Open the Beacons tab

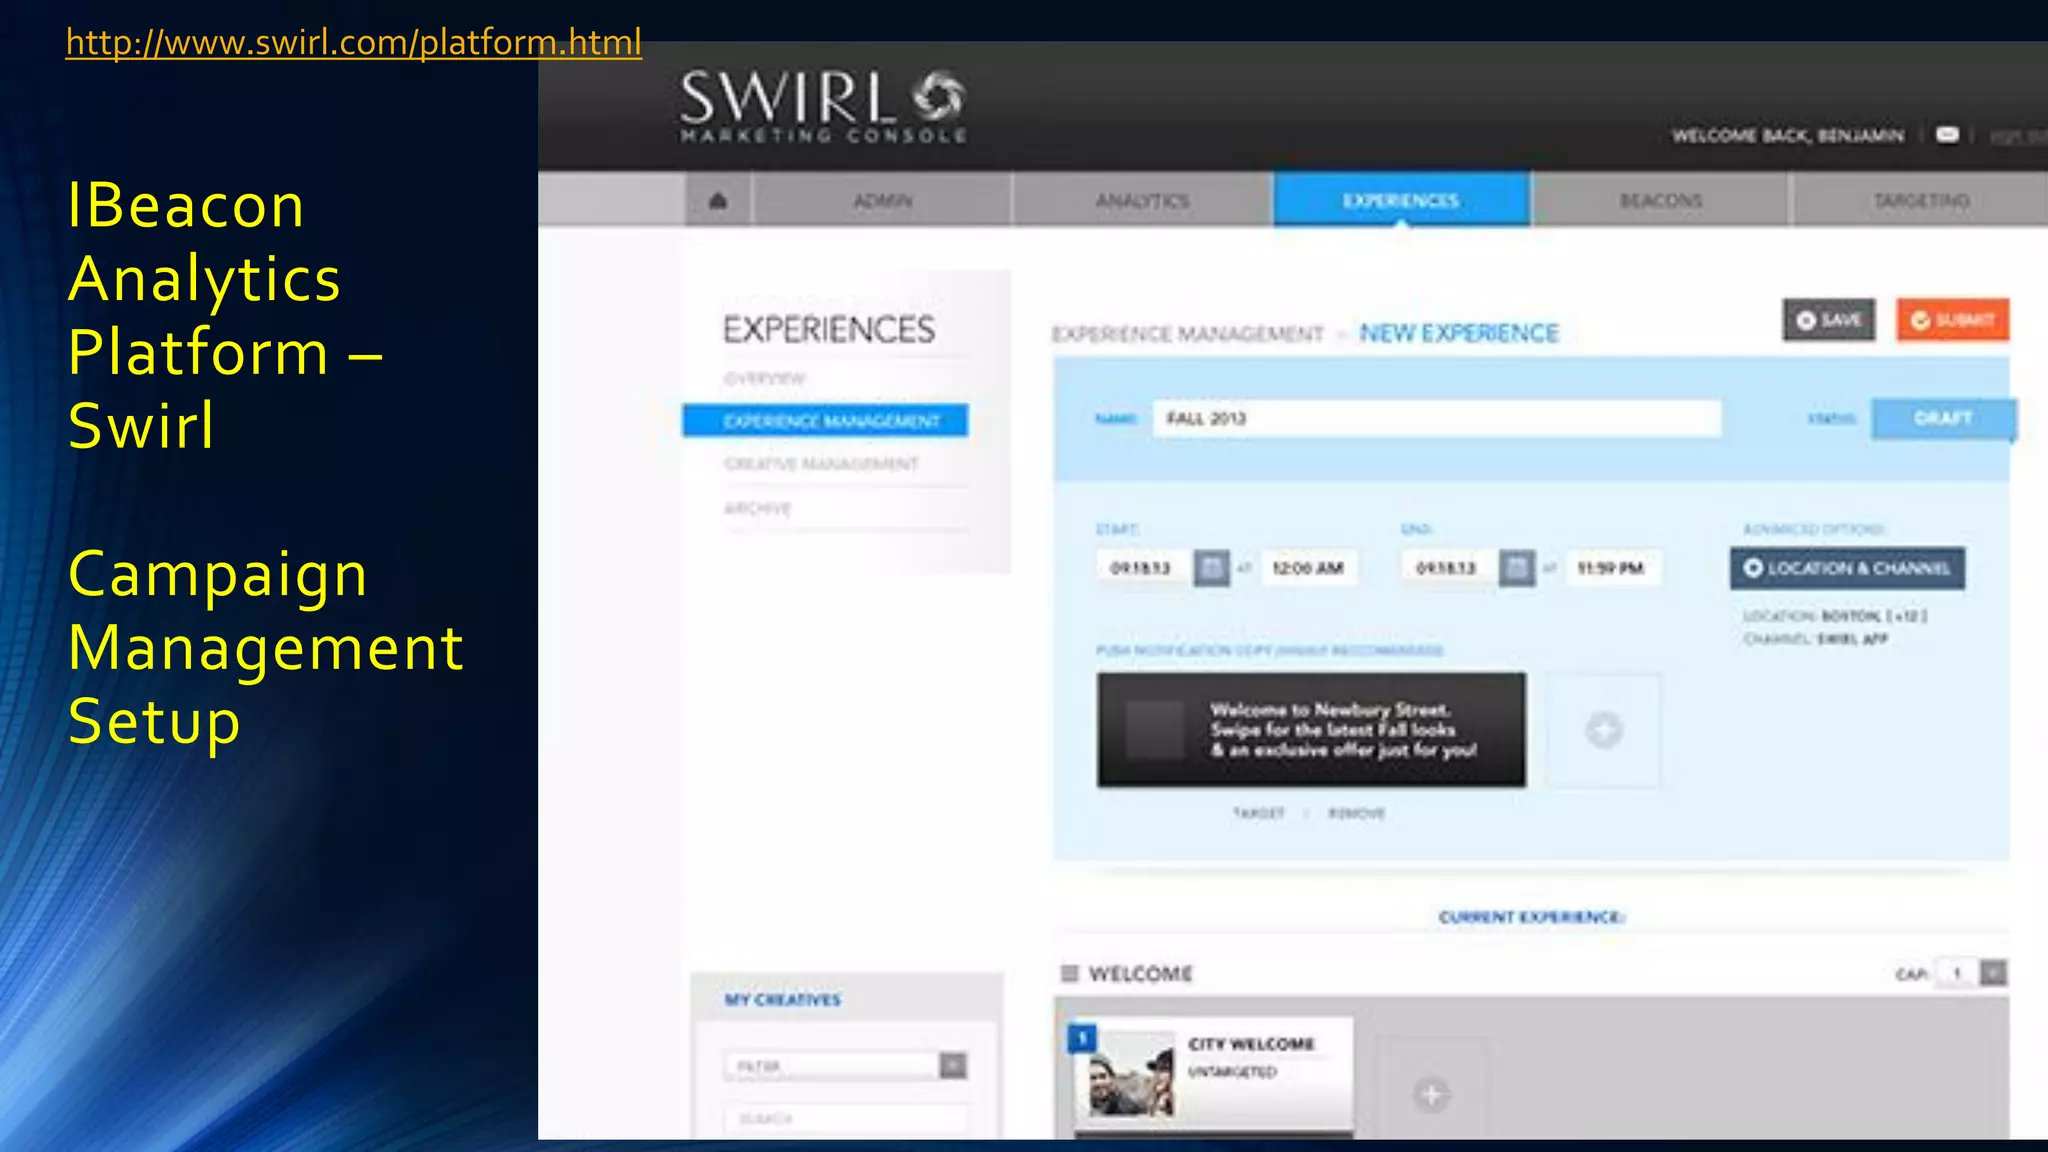[x=1661, y=201]
